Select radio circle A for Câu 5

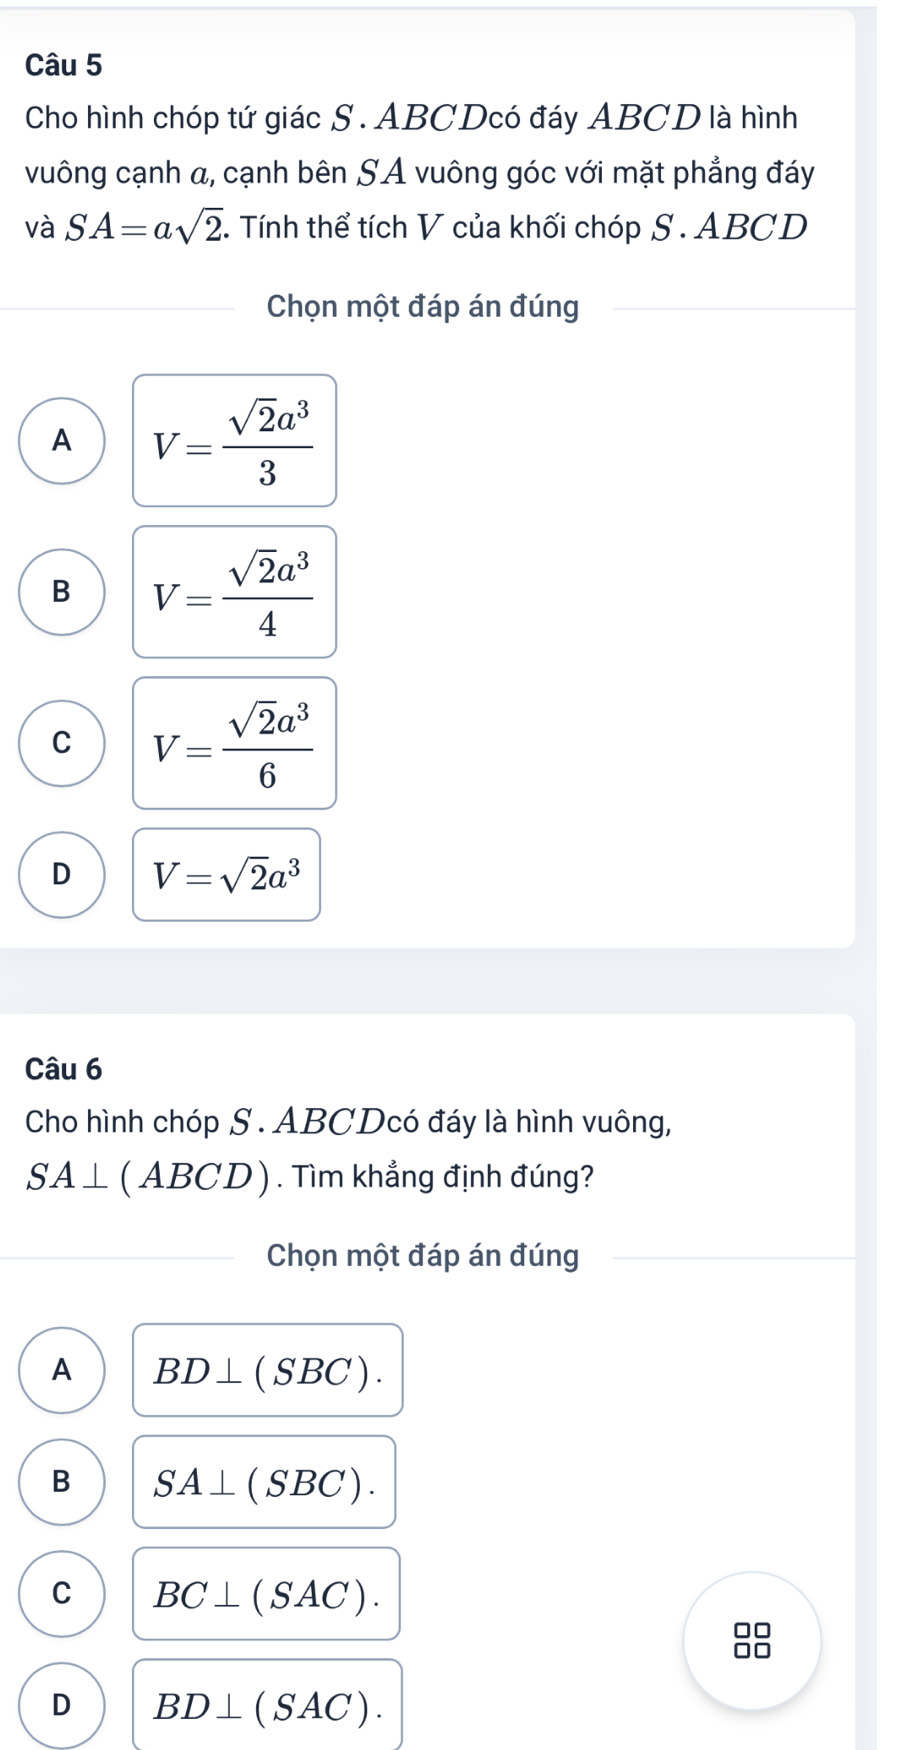(x=62, y=441)
